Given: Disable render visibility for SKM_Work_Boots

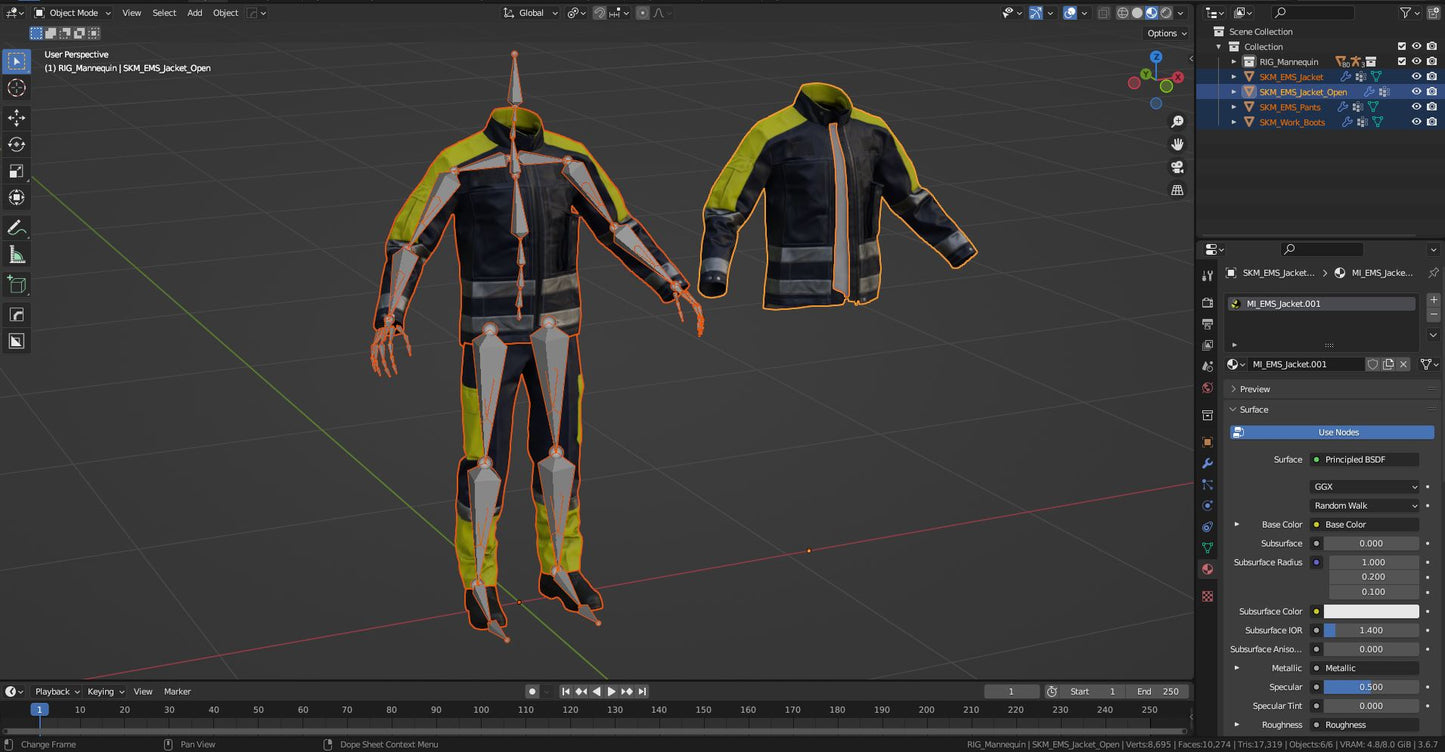Looking at the screenshot, I should point(1430,121).
